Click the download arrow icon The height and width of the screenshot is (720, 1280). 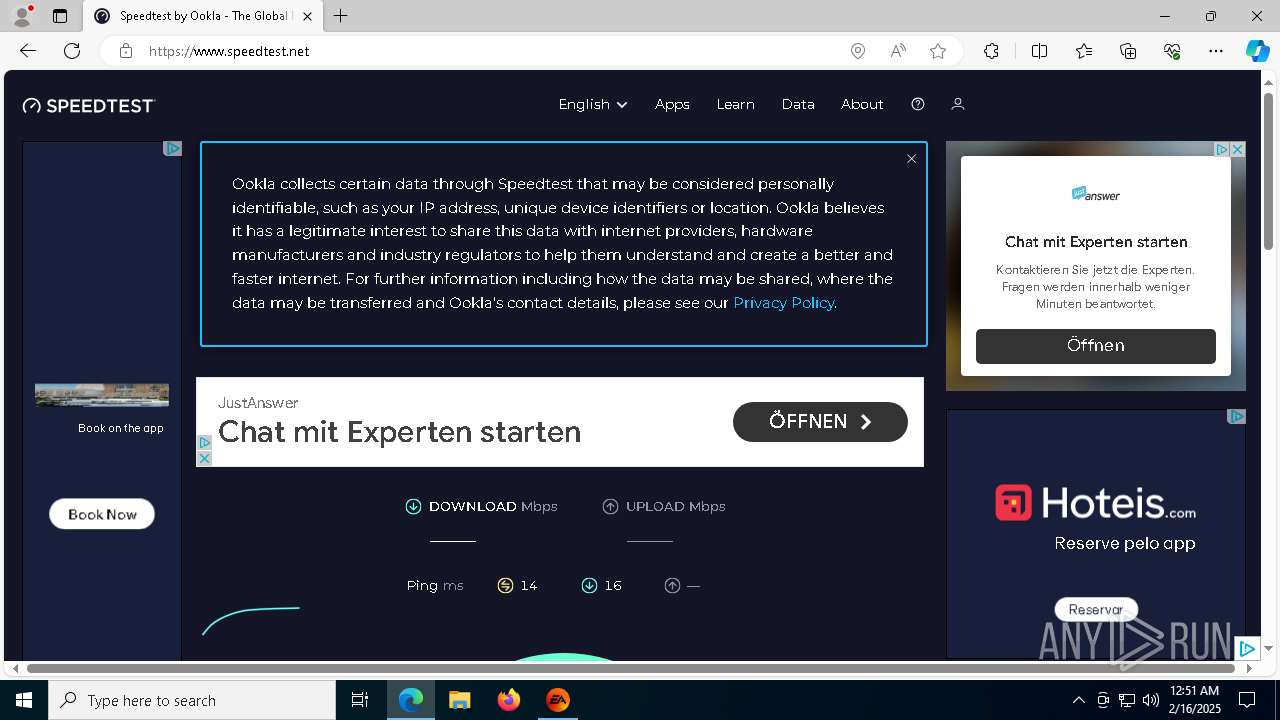pos(413,507)
